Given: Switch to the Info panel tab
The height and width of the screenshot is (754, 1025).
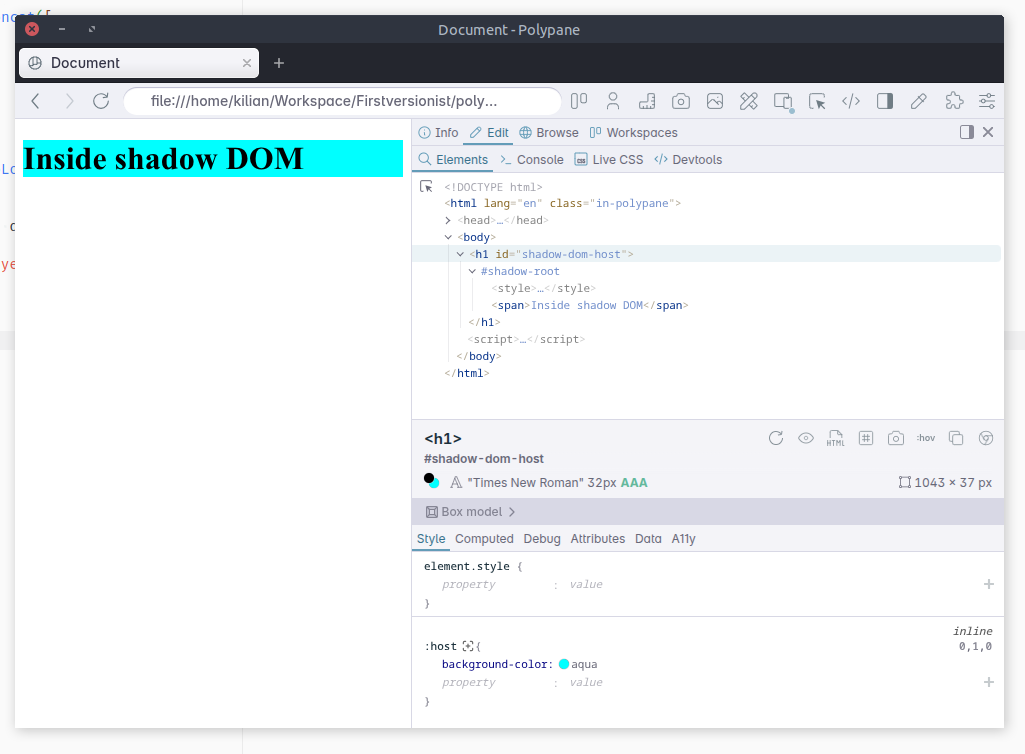Looking at the screenshot, I should [439, 133].
